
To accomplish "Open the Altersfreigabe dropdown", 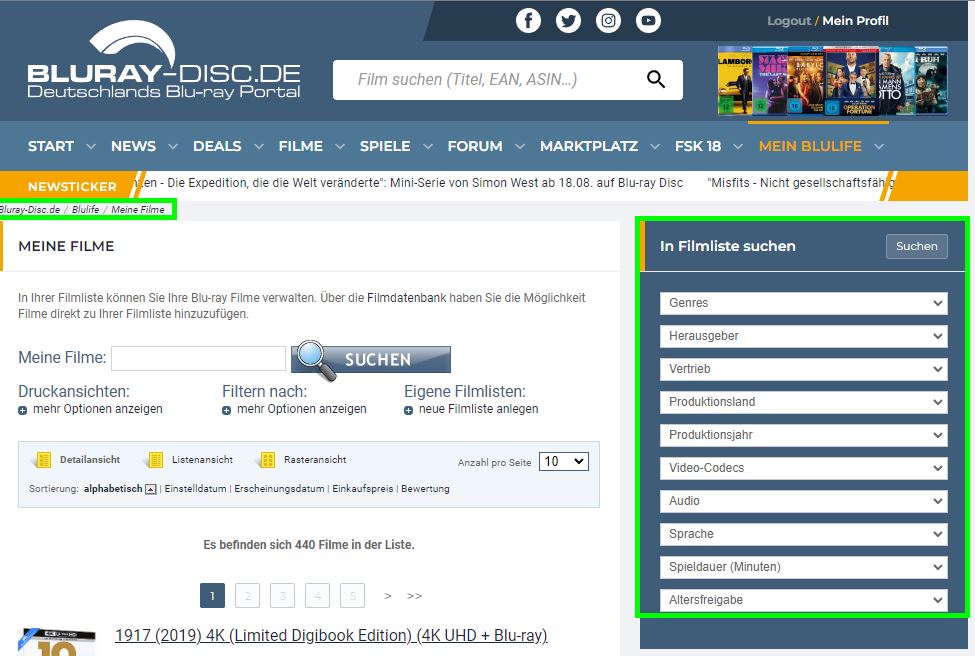I will click(803, 599).
